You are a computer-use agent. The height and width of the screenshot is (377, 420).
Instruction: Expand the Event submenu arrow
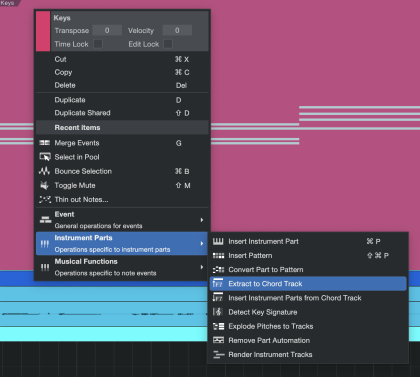point(202,220)
